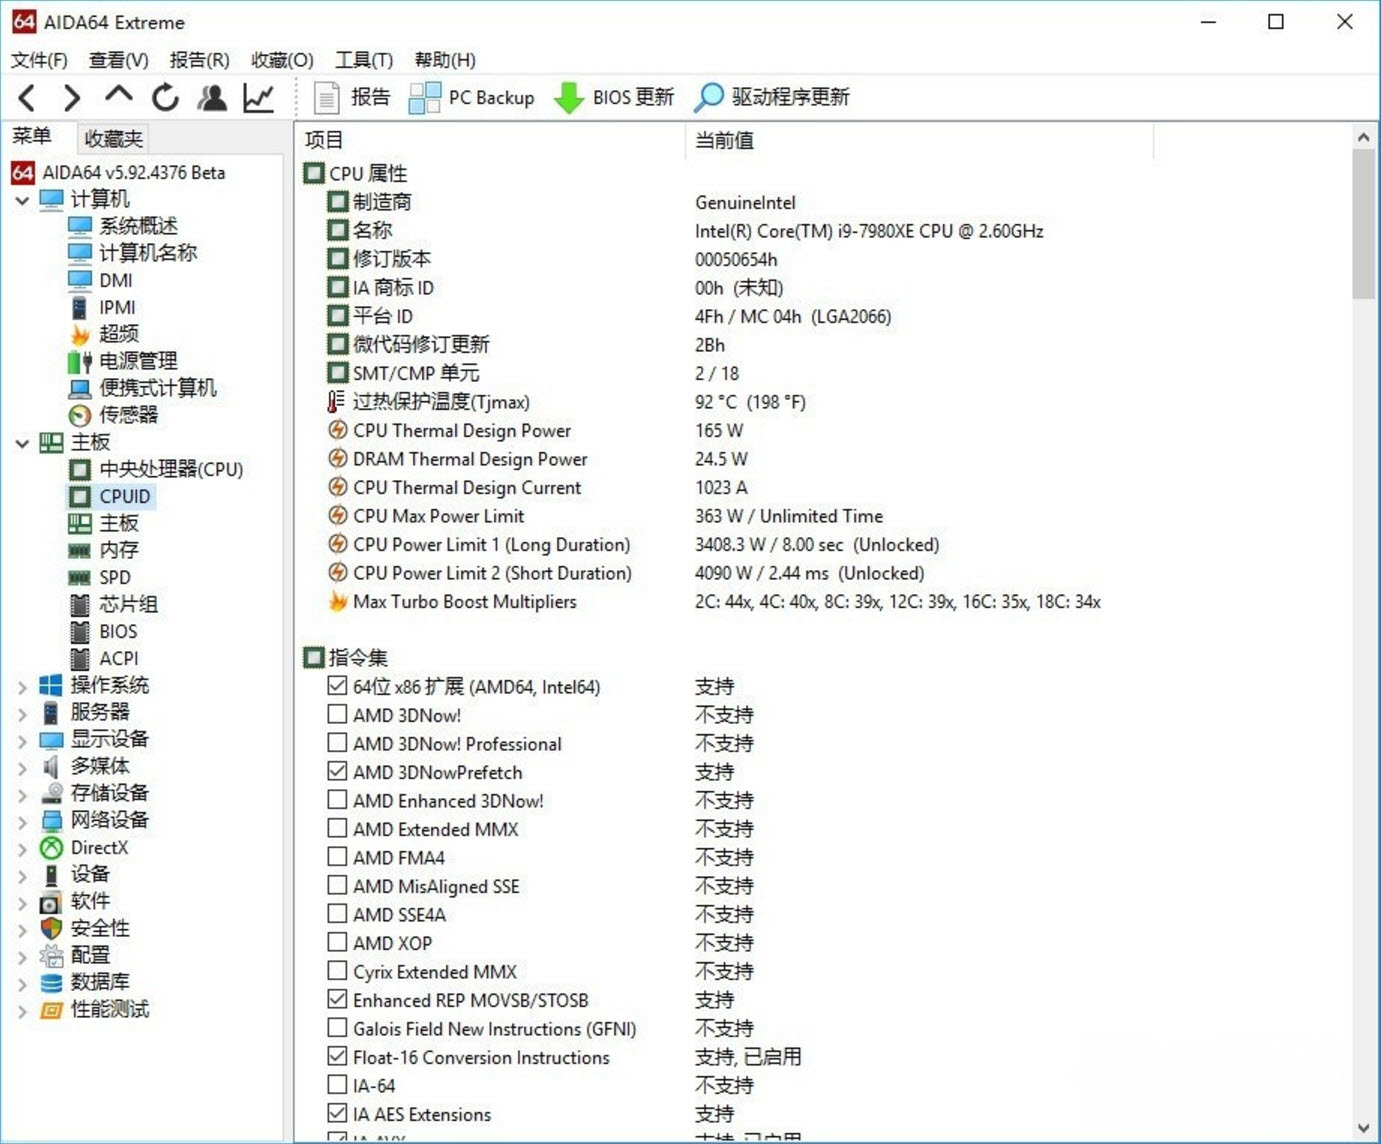Click the back navigation arrow in toolbar
The image size is (1381, 1144).
[26, 97]
